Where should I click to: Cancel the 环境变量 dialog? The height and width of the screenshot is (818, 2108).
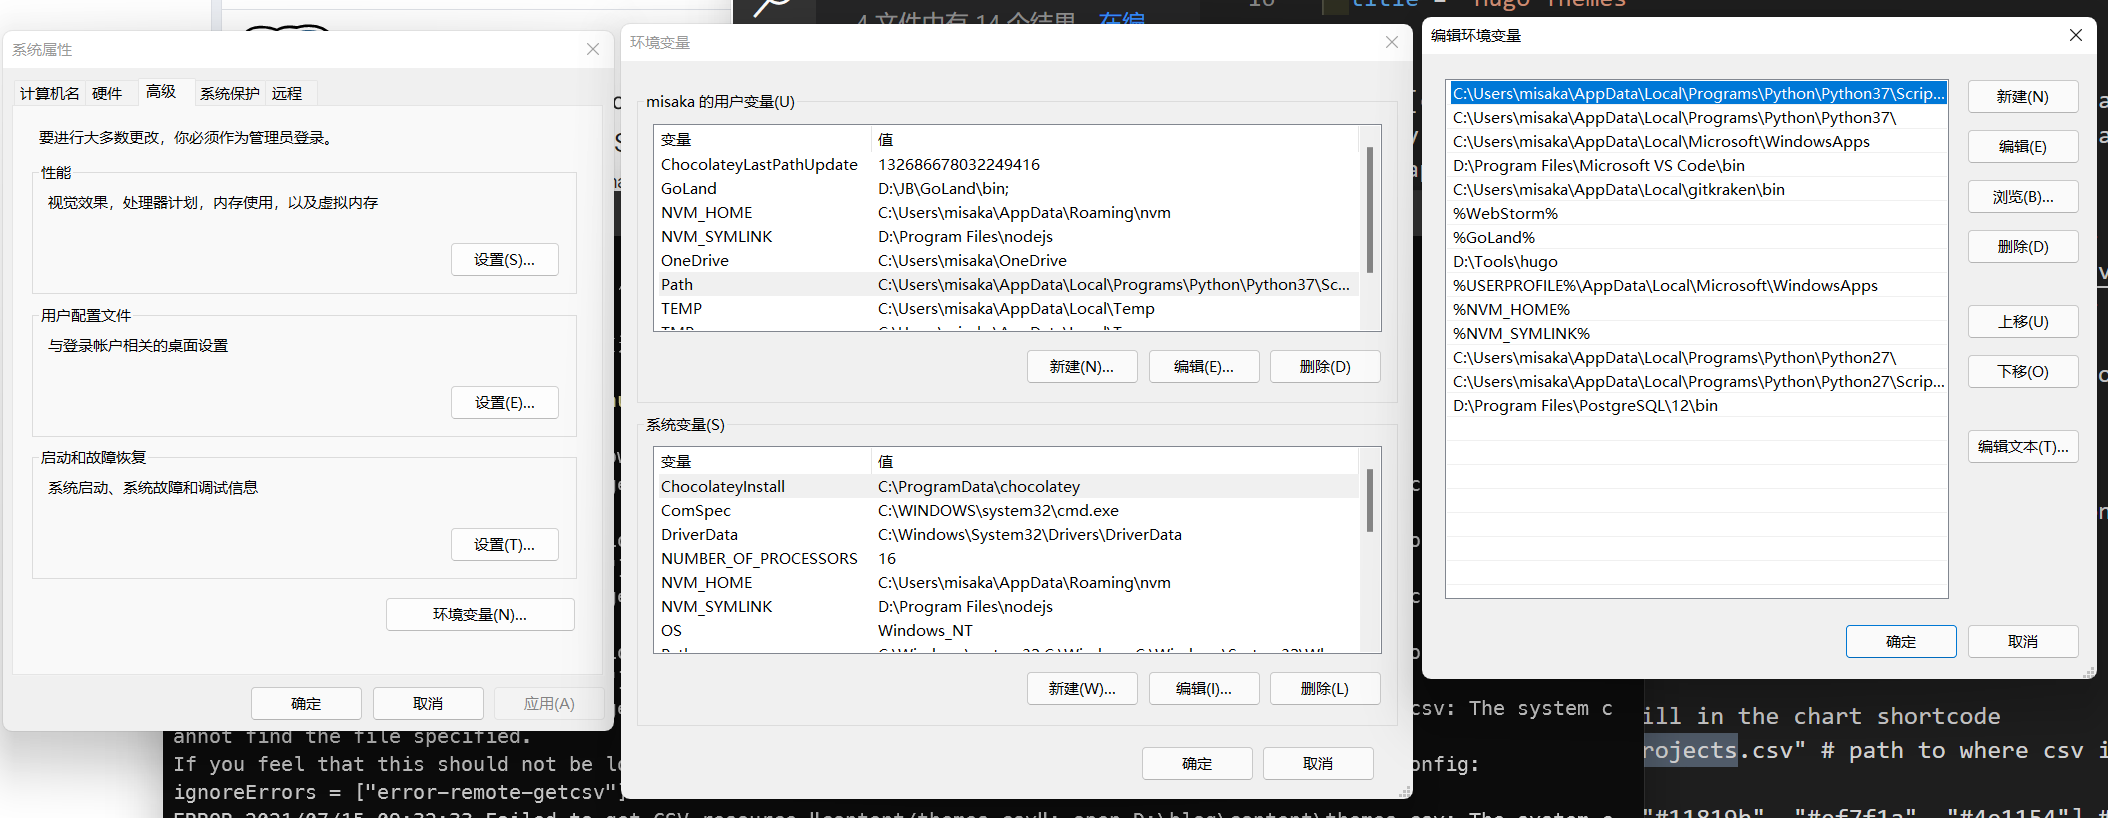click(x=1318, y=764)
